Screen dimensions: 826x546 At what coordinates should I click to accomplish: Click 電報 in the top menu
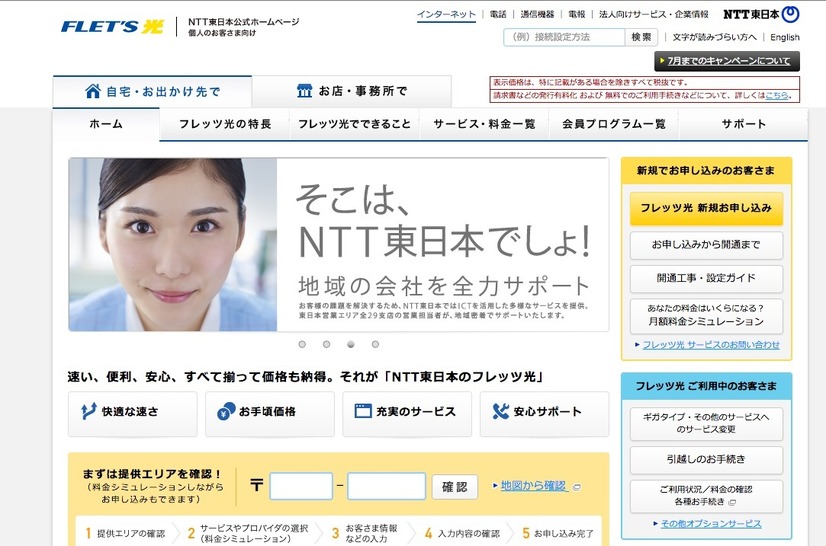pos(577,15)
